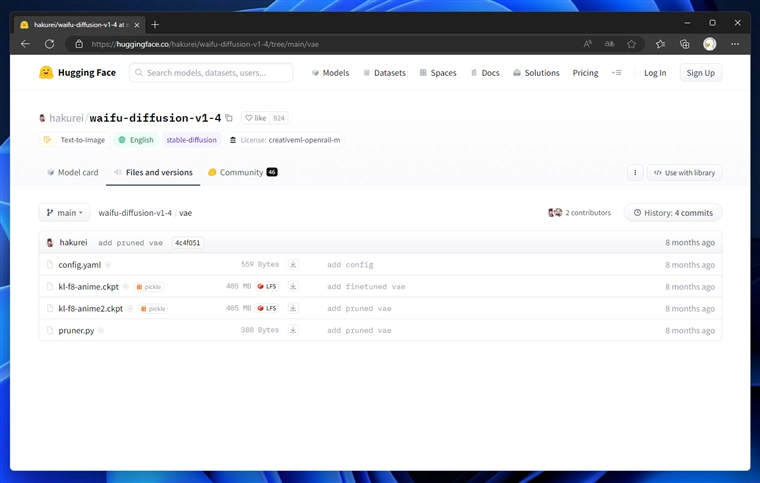Open the config.yaml file
This screenshot has width=760, height=483.
tap(79, 265)
